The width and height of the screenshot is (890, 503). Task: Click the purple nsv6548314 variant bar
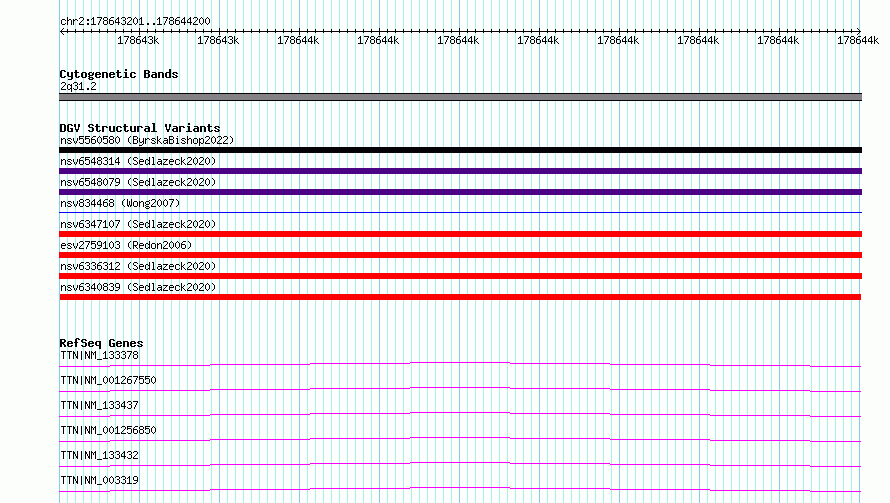[460, 171]
